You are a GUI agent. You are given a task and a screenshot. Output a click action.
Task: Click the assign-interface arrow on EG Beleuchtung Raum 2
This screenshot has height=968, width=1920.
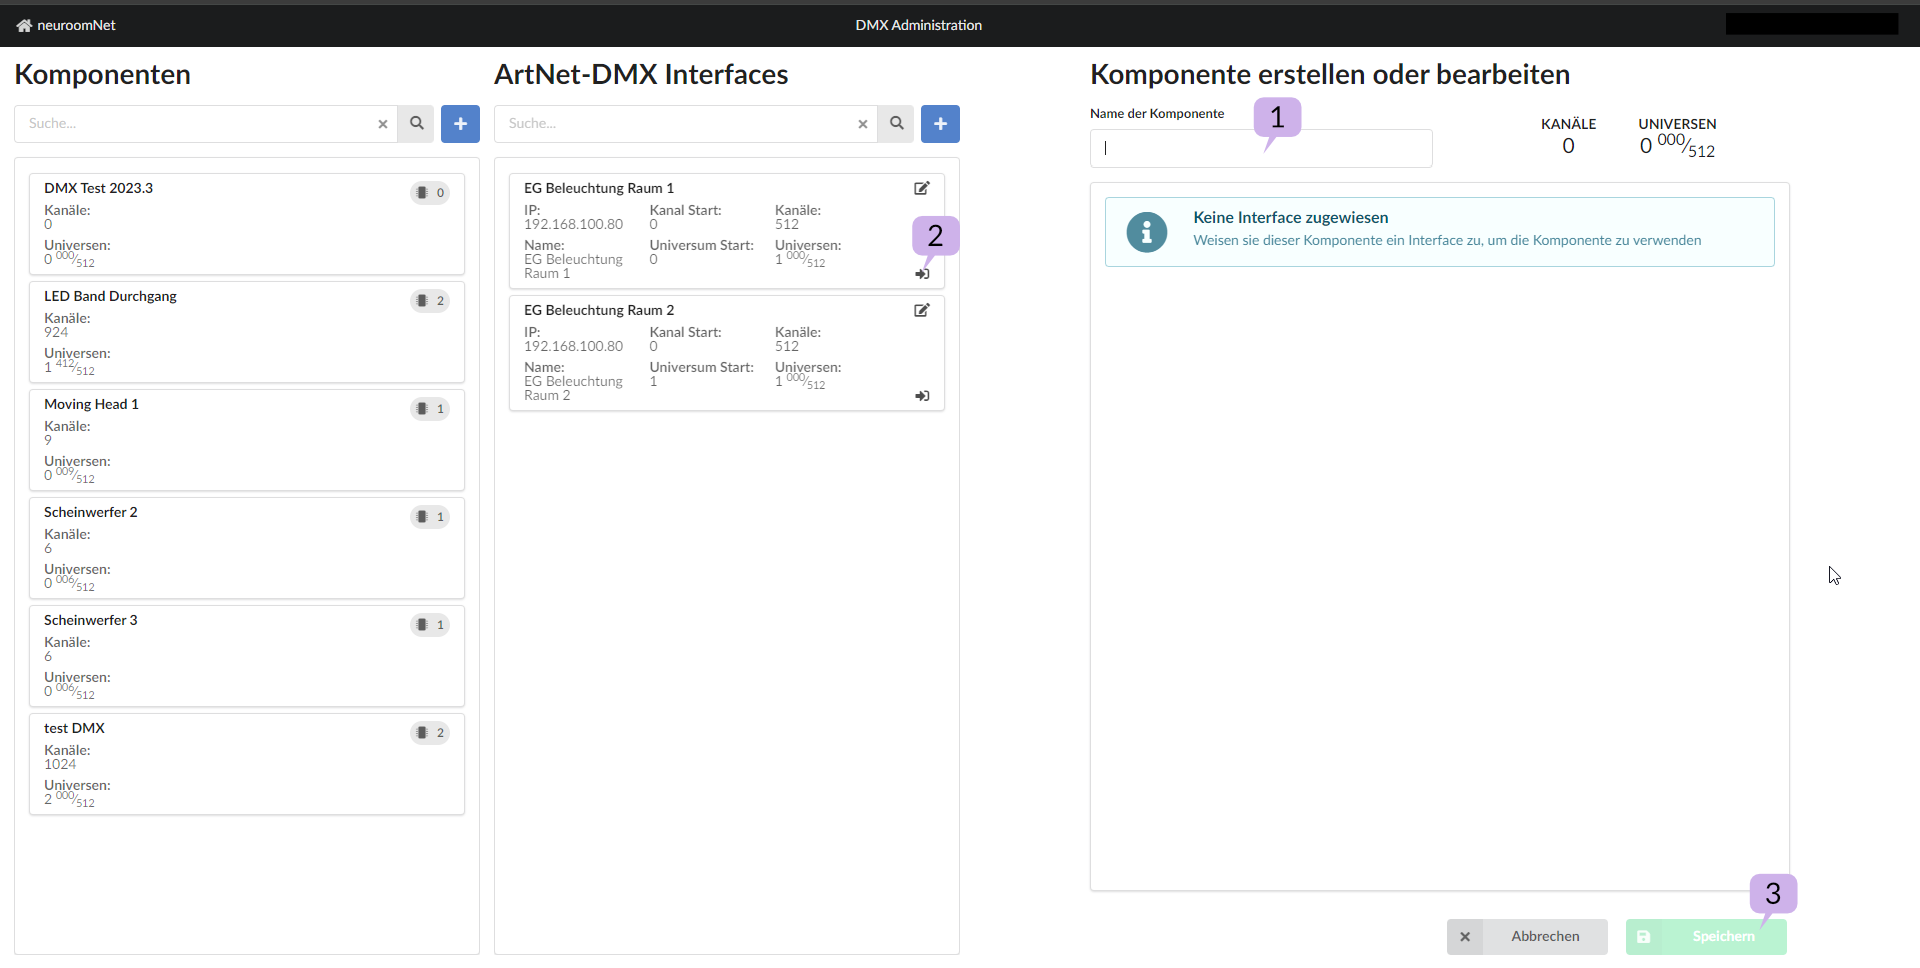pos(922,396)
